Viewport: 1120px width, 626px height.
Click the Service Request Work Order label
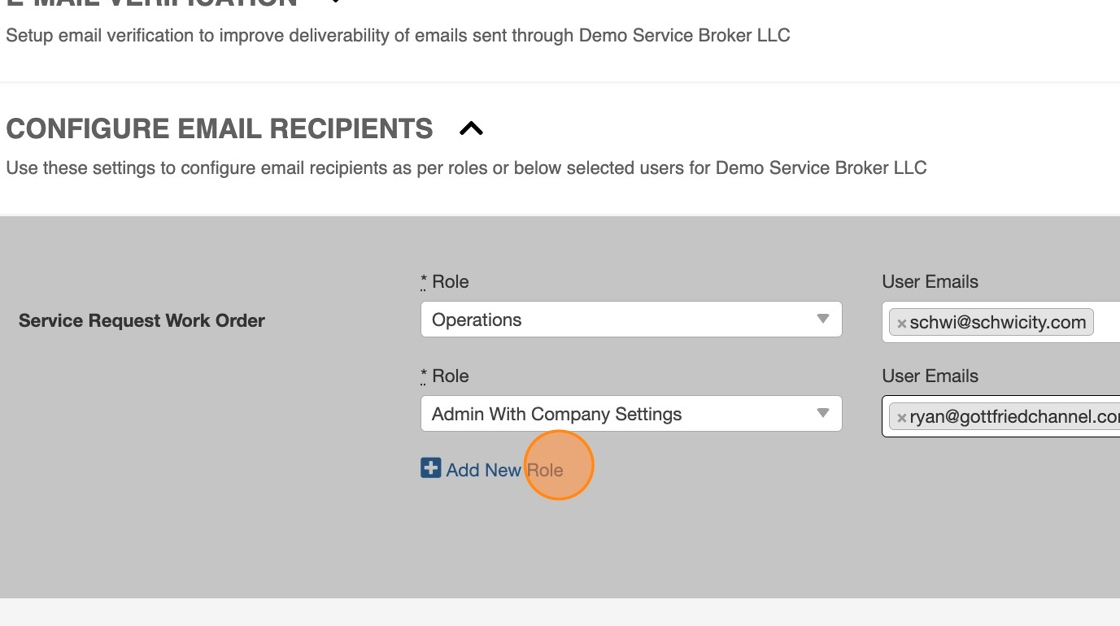142,321
